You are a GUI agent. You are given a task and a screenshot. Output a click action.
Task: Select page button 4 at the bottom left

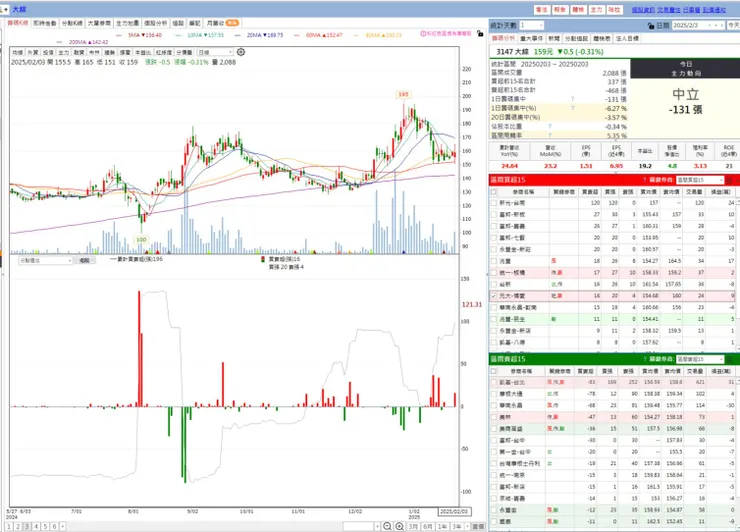tap(36, 526)
